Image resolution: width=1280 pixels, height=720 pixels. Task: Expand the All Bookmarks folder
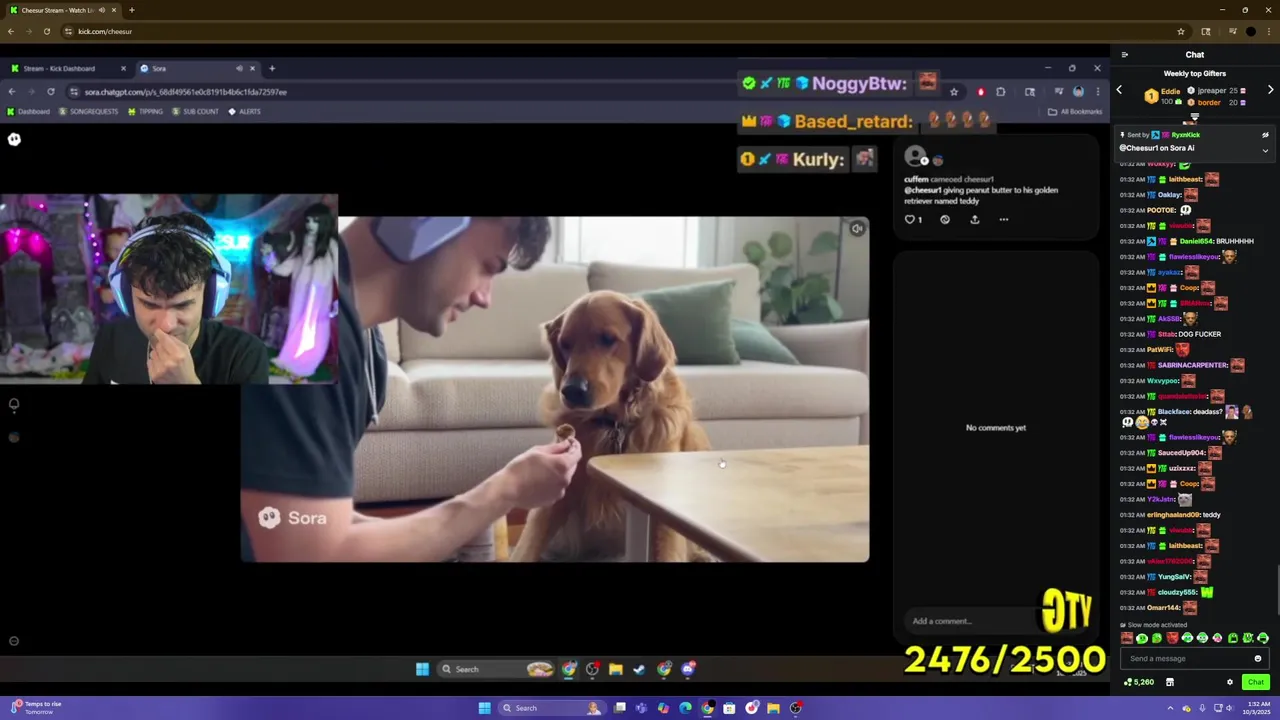tap(1075, 111)
